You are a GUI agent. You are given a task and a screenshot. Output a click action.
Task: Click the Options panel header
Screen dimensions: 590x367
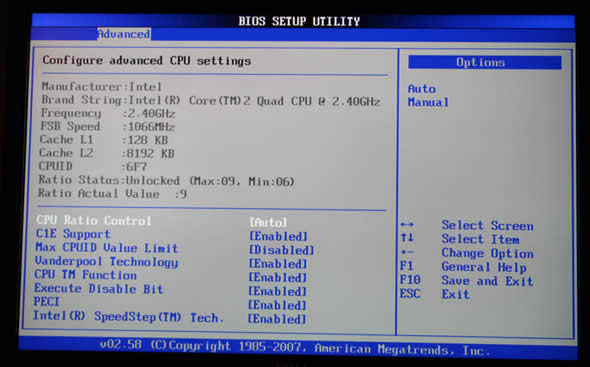[485, 62]
